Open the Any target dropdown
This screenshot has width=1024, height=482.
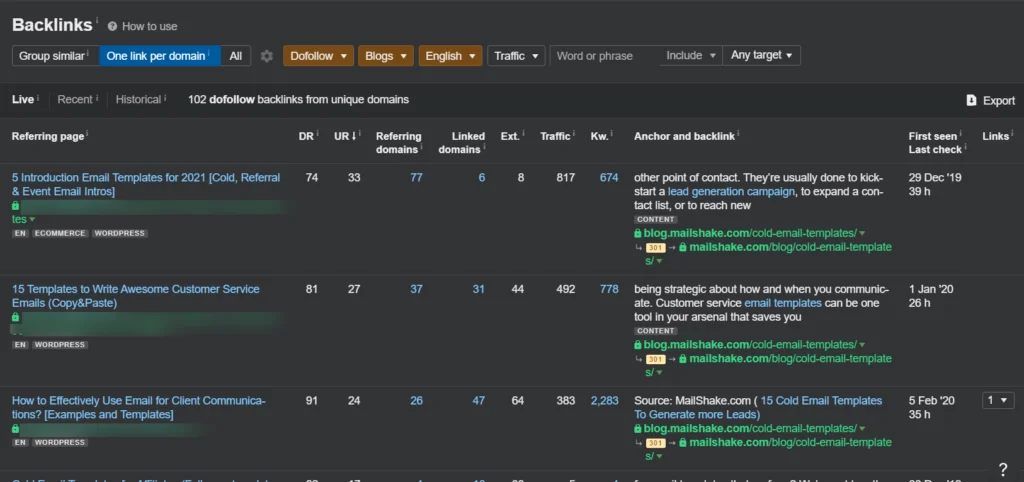pos(761,56)
